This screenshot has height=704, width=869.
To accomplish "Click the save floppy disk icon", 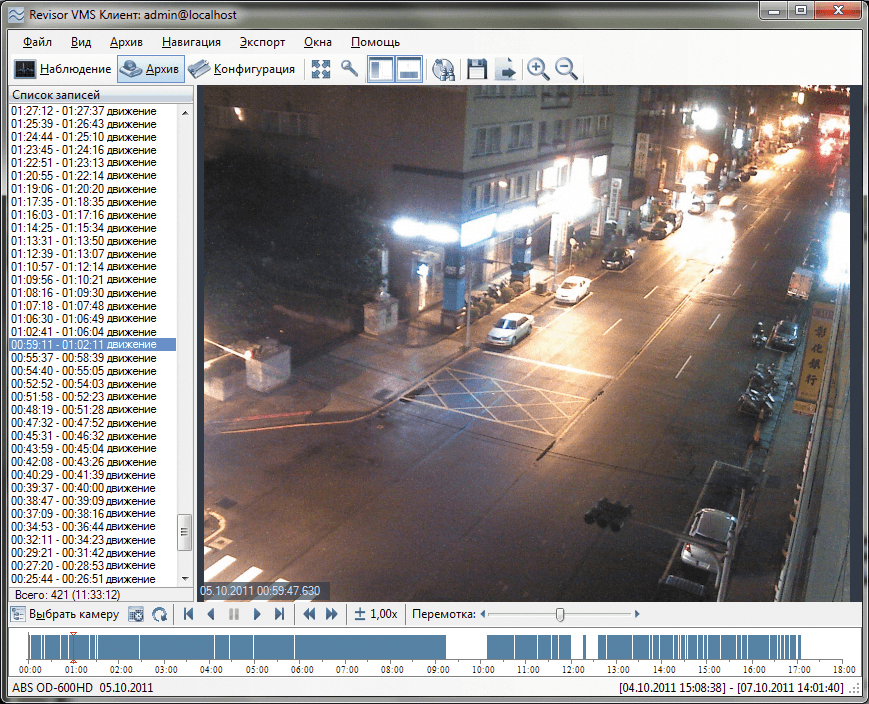I will click(x=477, y=69).
